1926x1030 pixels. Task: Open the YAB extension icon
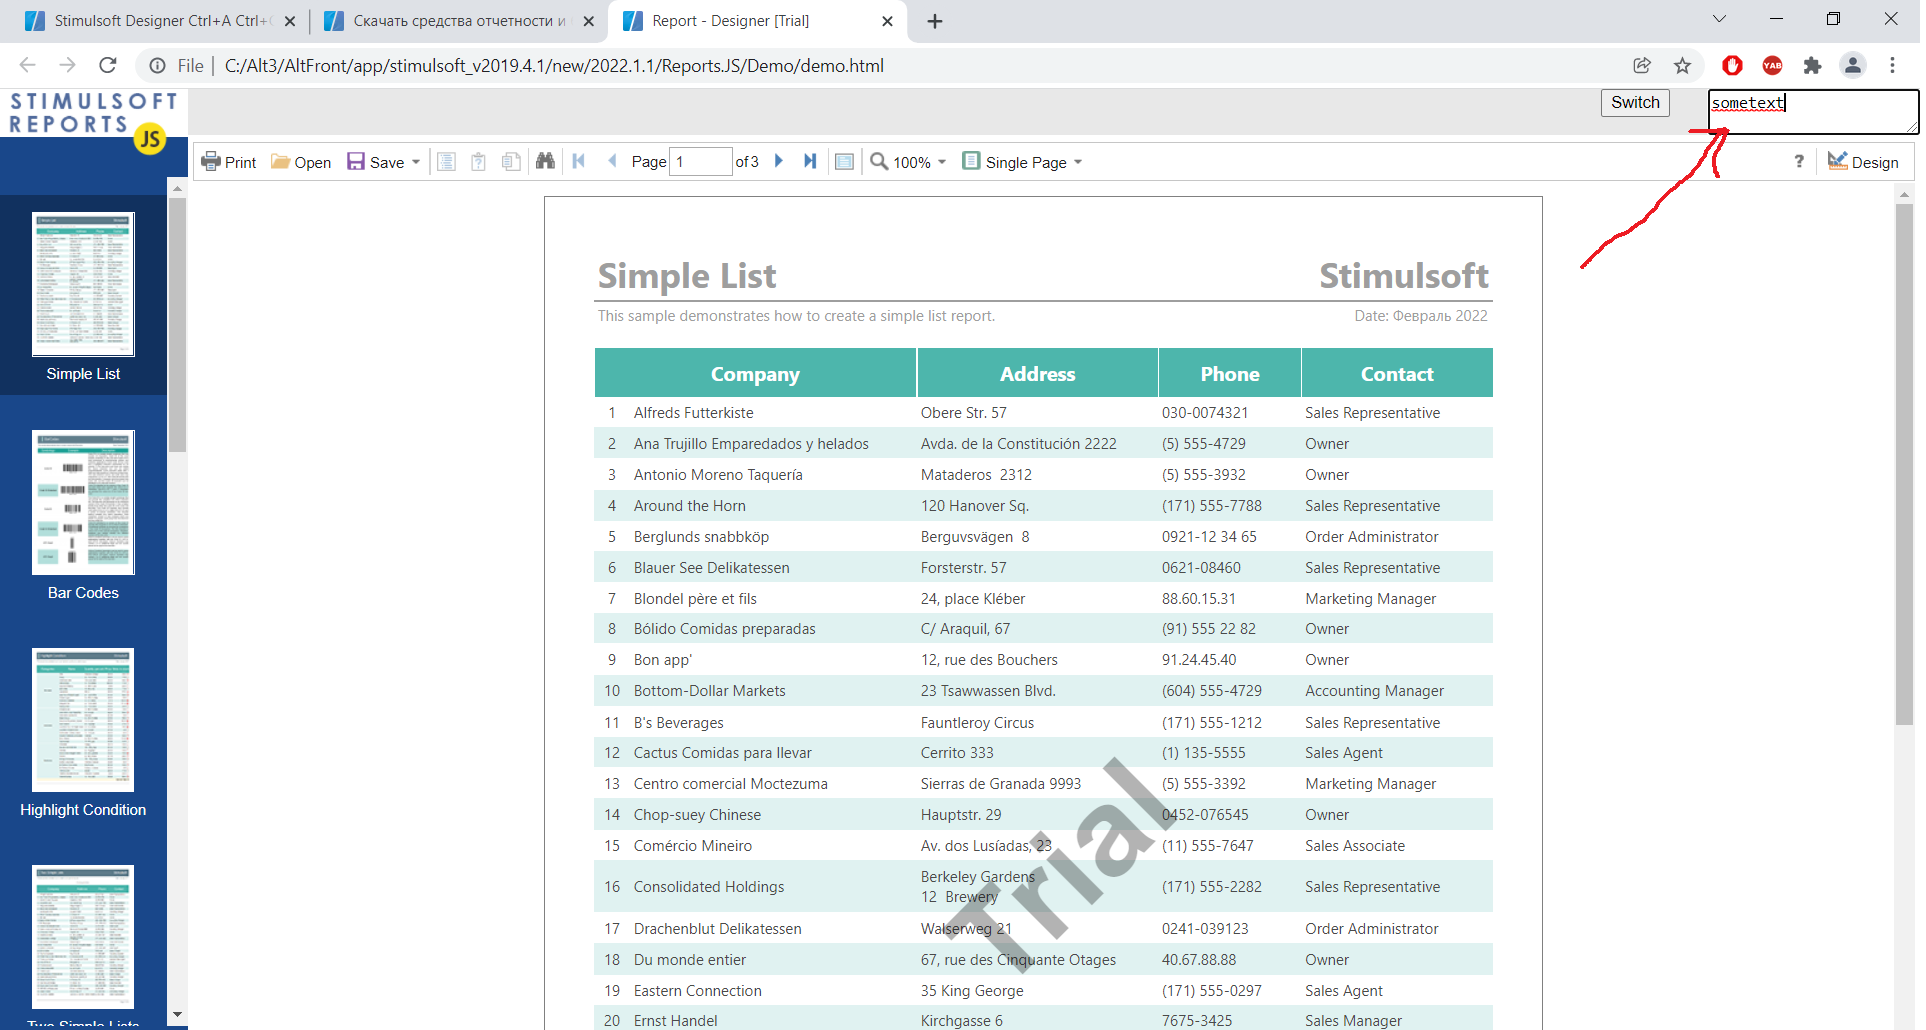1772,65
